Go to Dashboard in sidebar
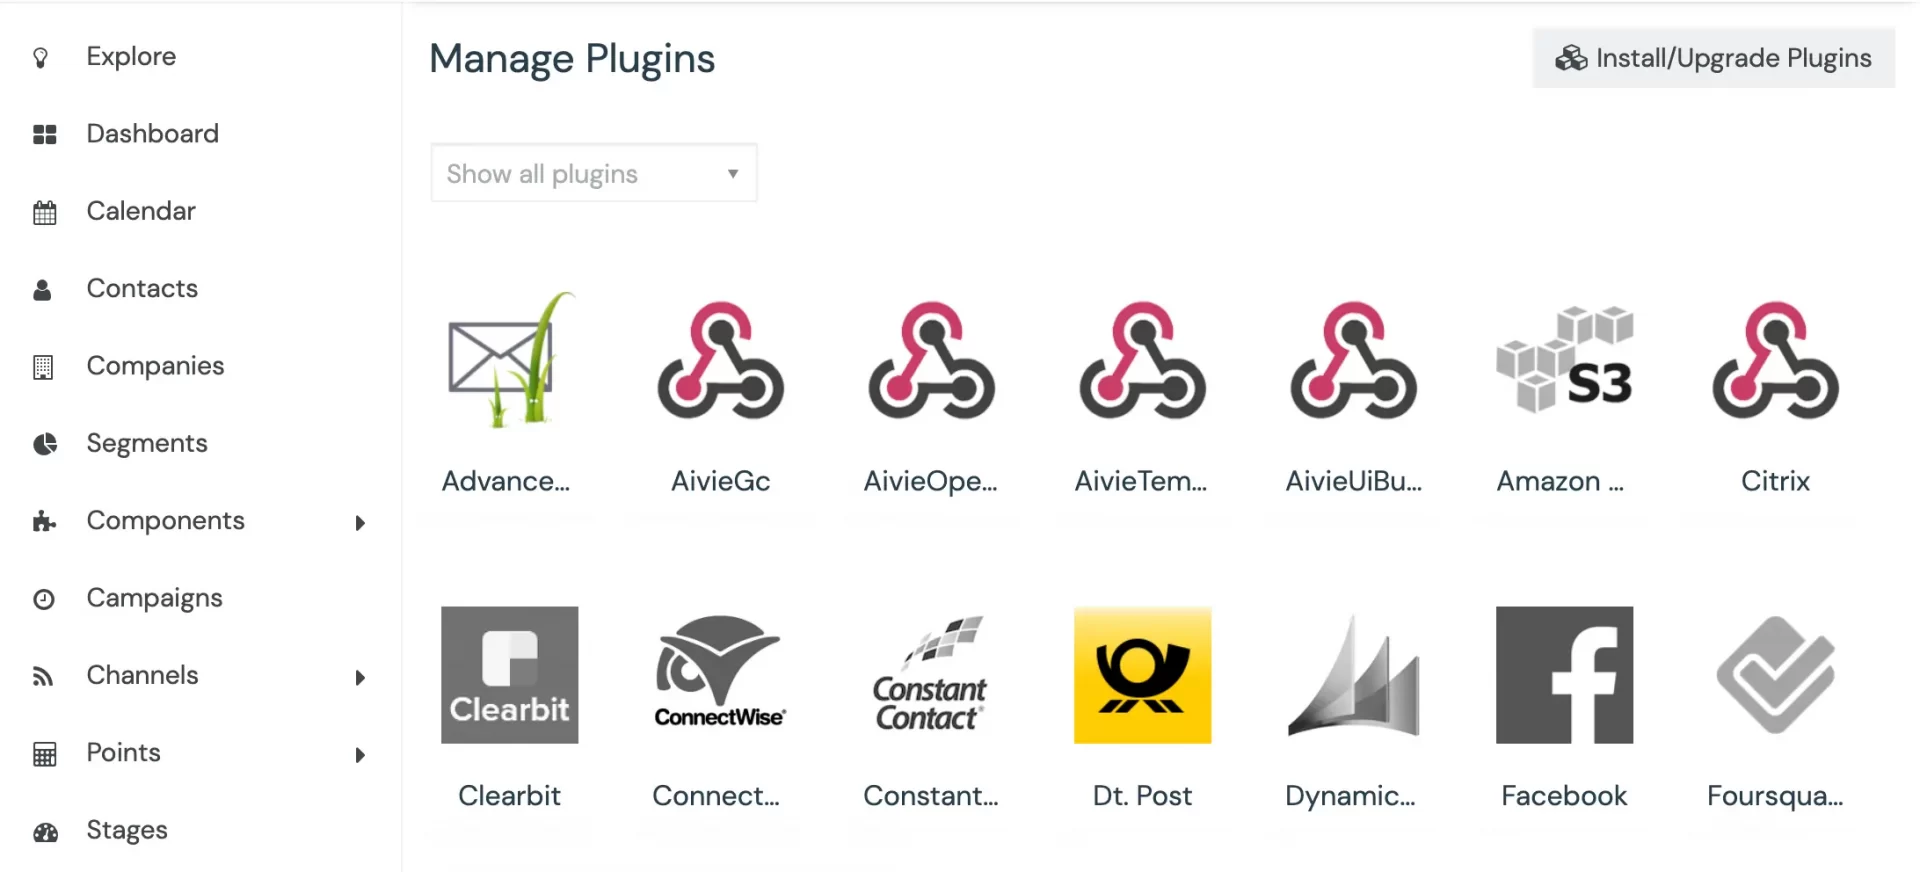The width and height of the screenshot is (1920, 872). pos(152,134)
